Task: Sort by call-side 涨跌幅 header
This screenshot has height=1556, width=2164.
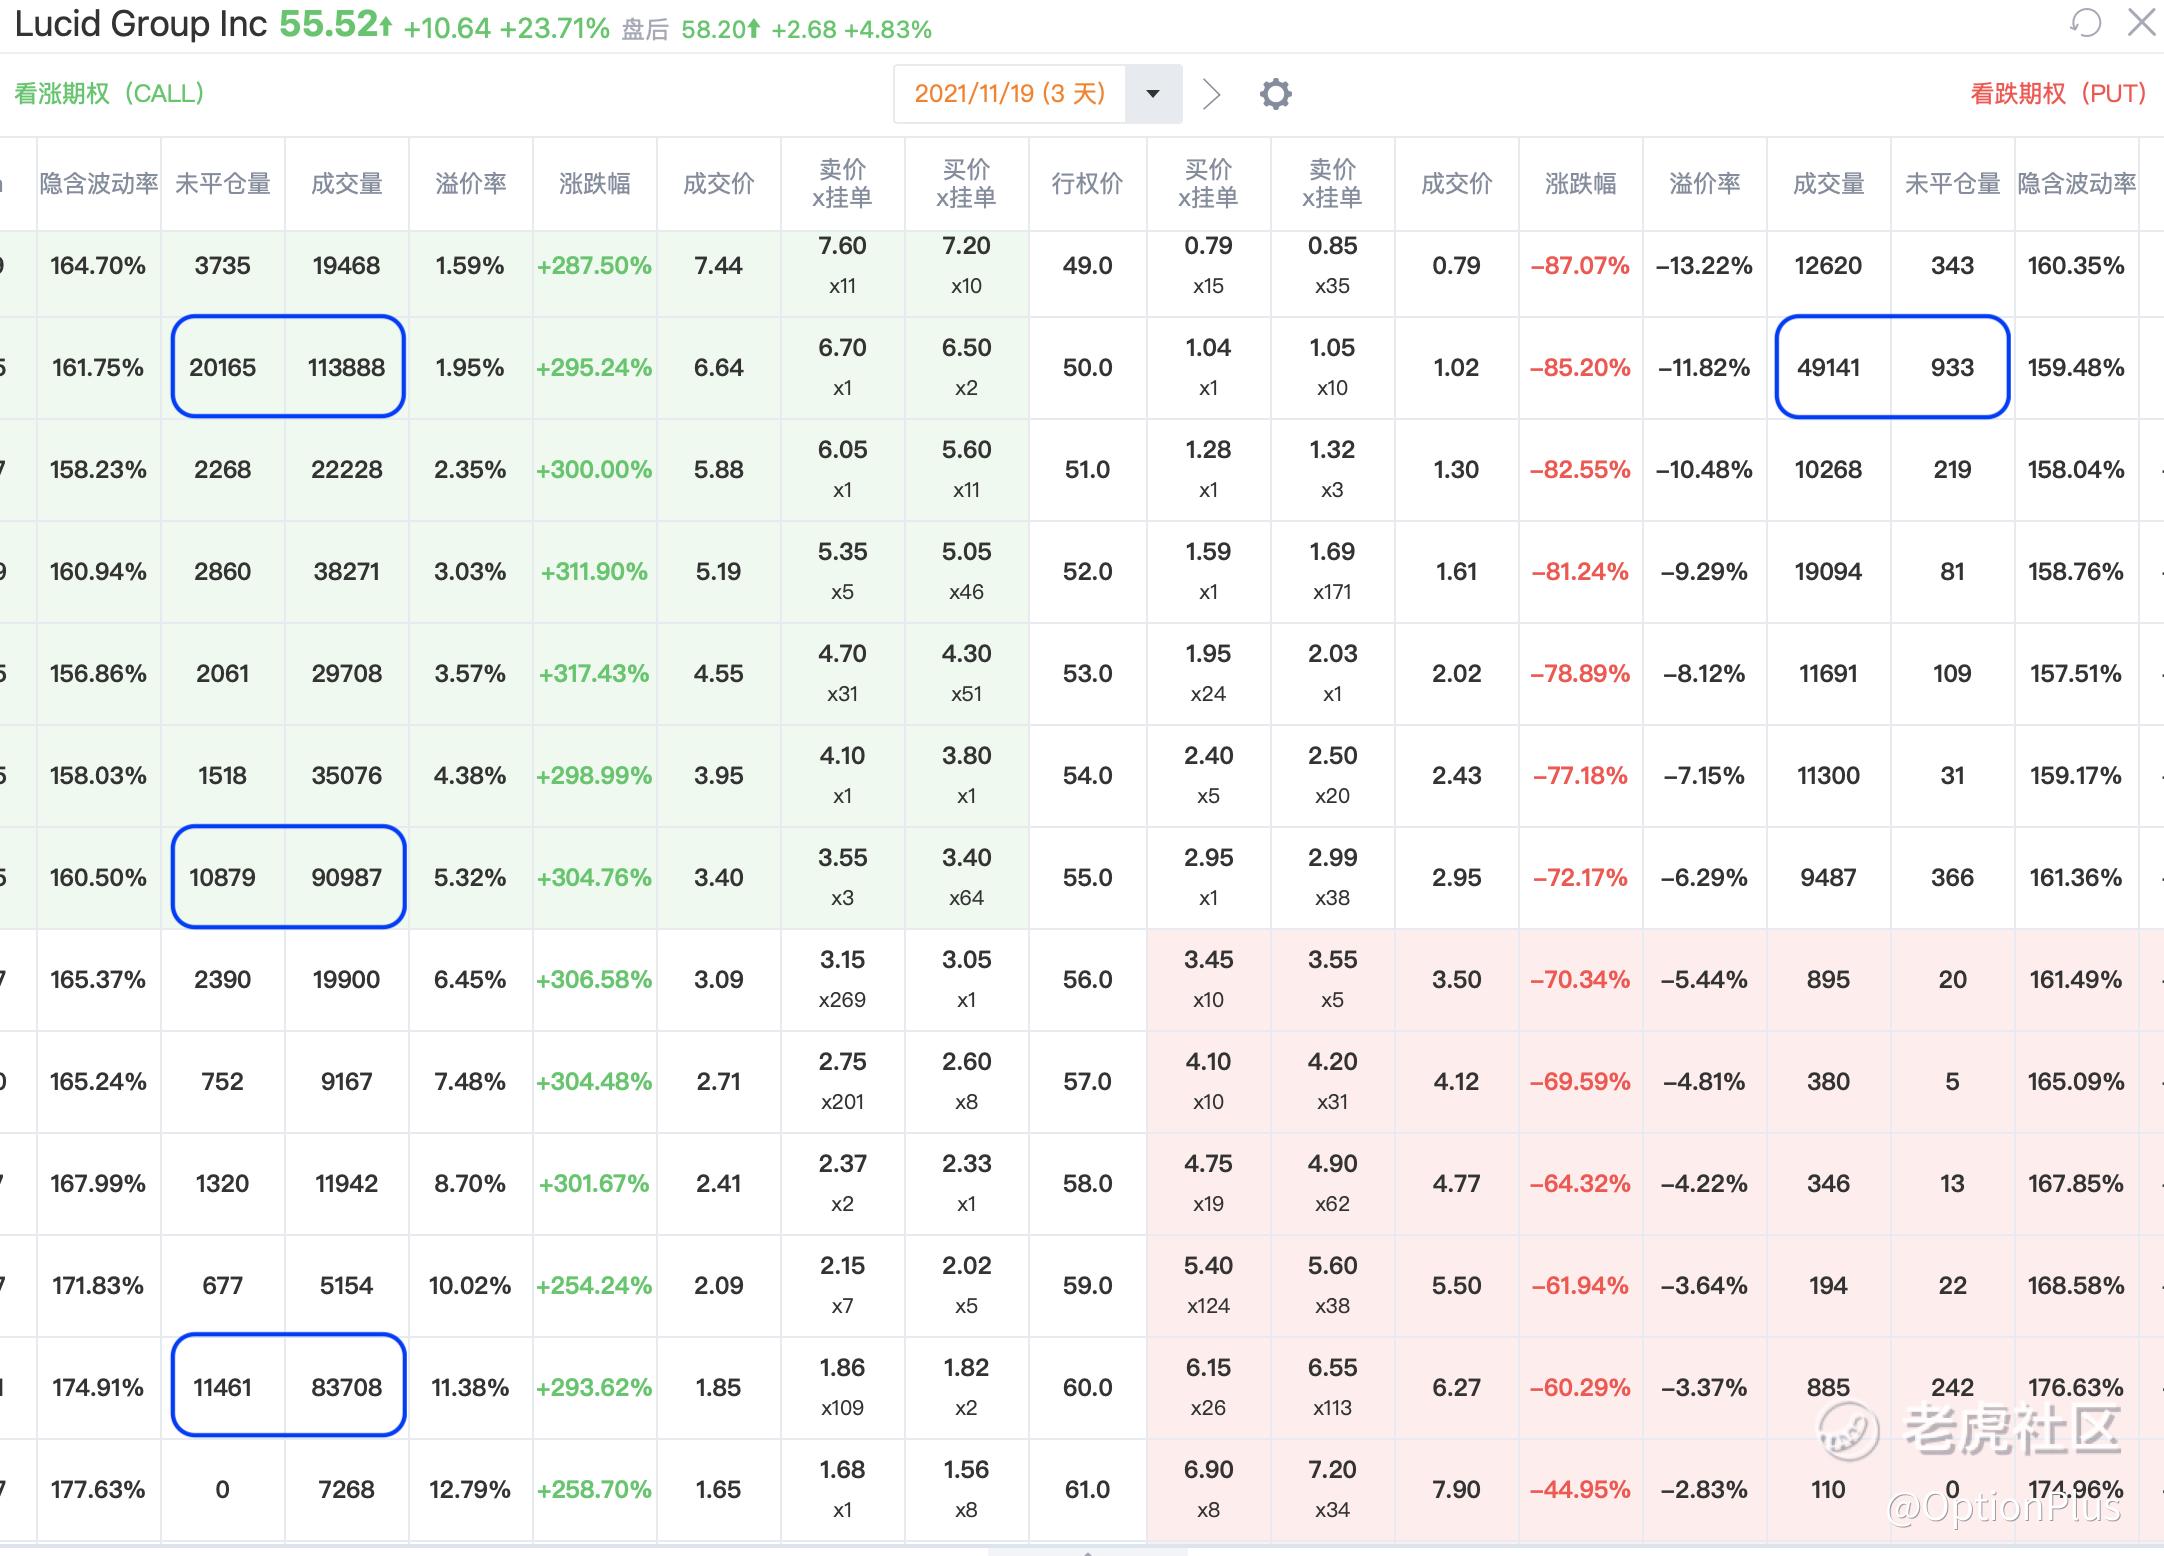Action: coord(594,184)
